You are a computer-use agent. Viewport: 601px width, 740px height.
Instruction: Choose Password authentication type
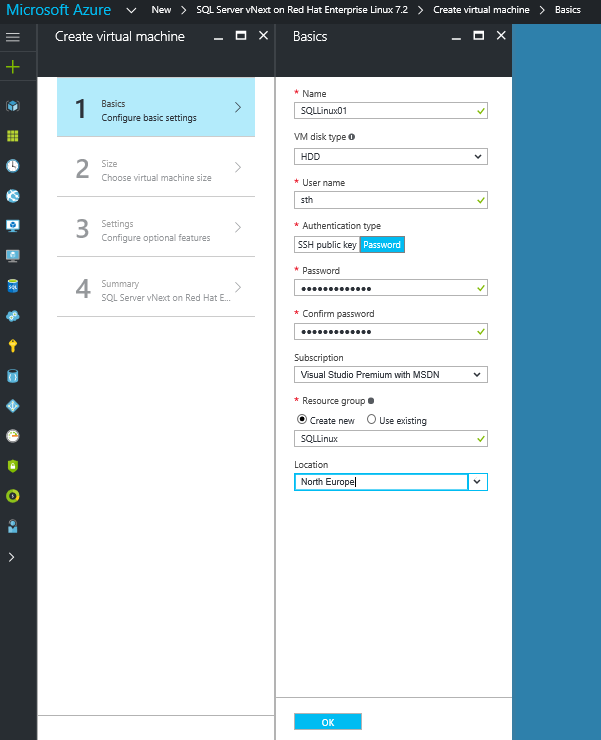click(382, 244)
